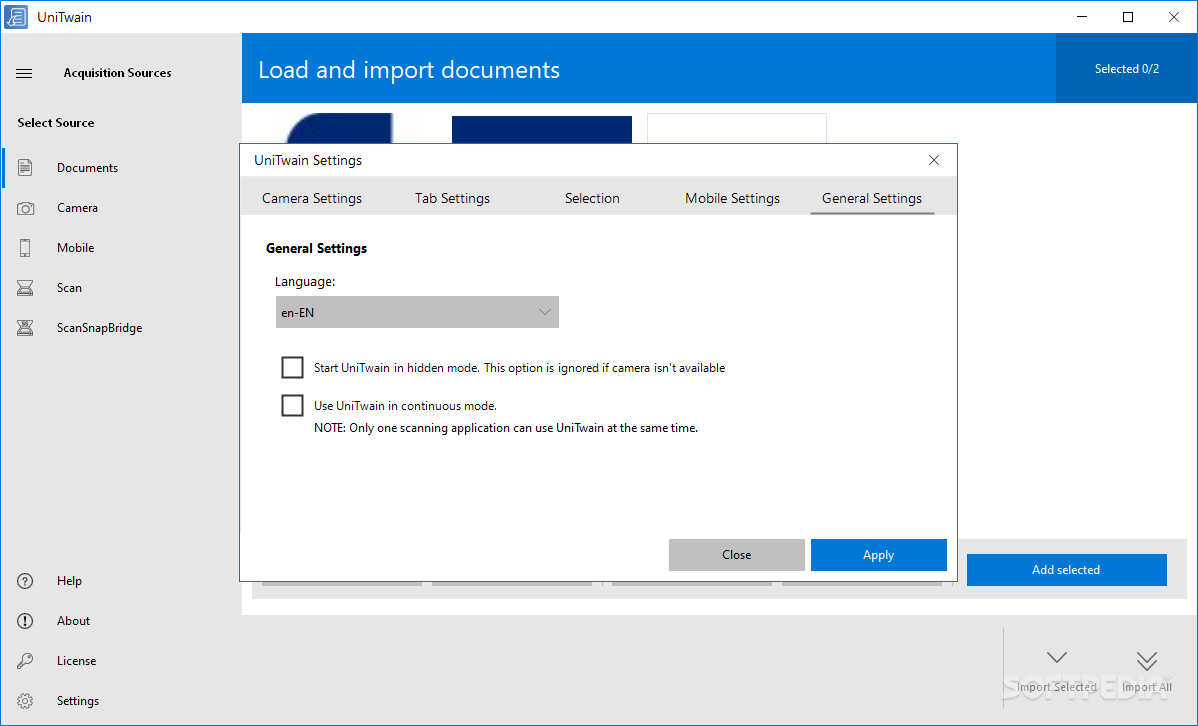Screen dimensions: 1198x726
Task: Select Mobile label in the sidebar
Action: tap(76, 248)
